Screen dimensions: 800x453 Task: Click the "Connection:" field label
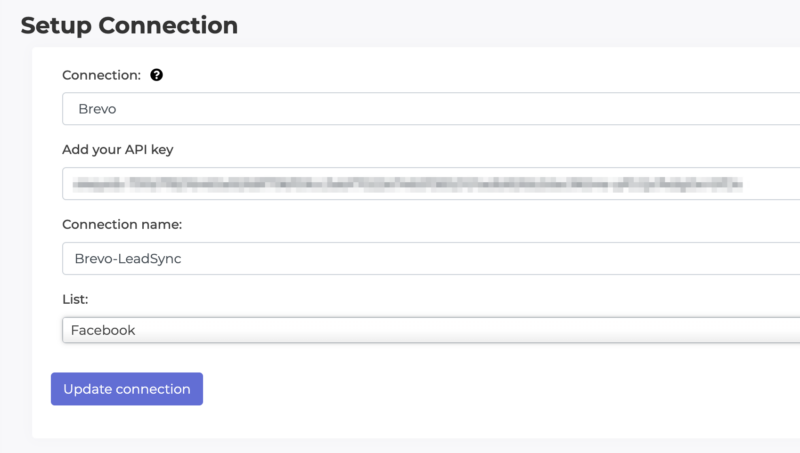coord(101,75)
